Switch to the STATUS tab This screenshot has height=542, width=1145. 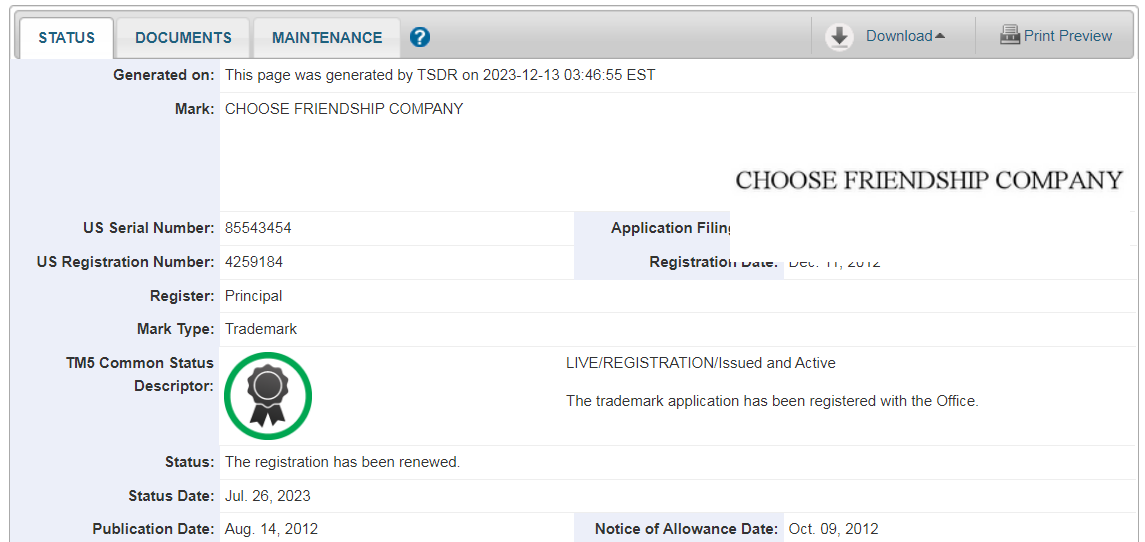tap(66, 38)
